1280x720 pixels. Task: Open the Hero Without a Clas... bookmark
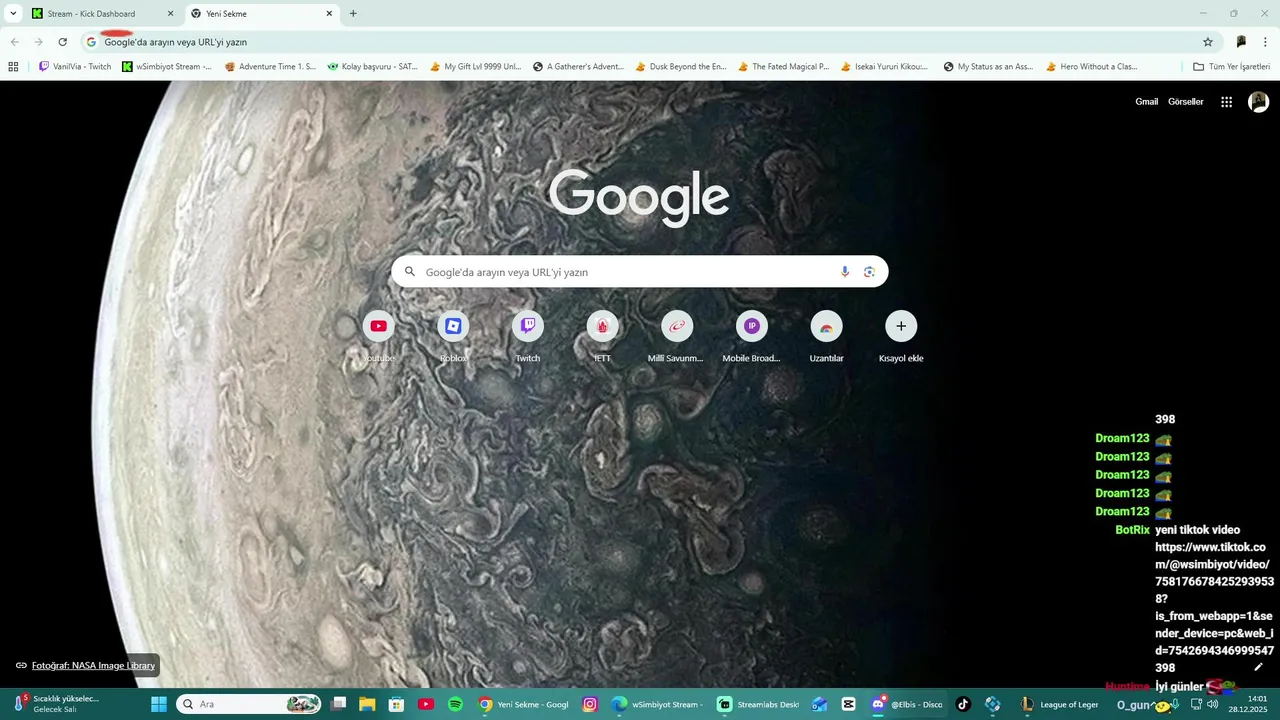[1091, 67]
